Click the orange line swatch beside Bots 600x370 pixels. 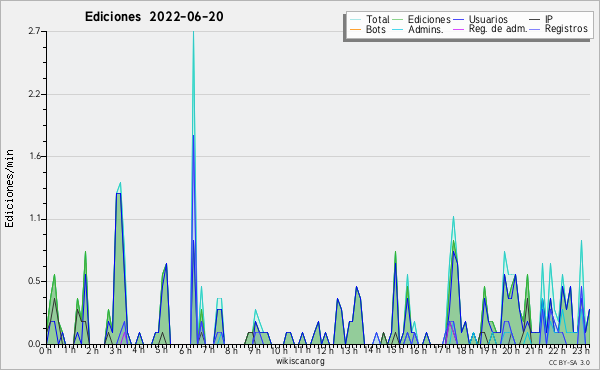[355, 29]
